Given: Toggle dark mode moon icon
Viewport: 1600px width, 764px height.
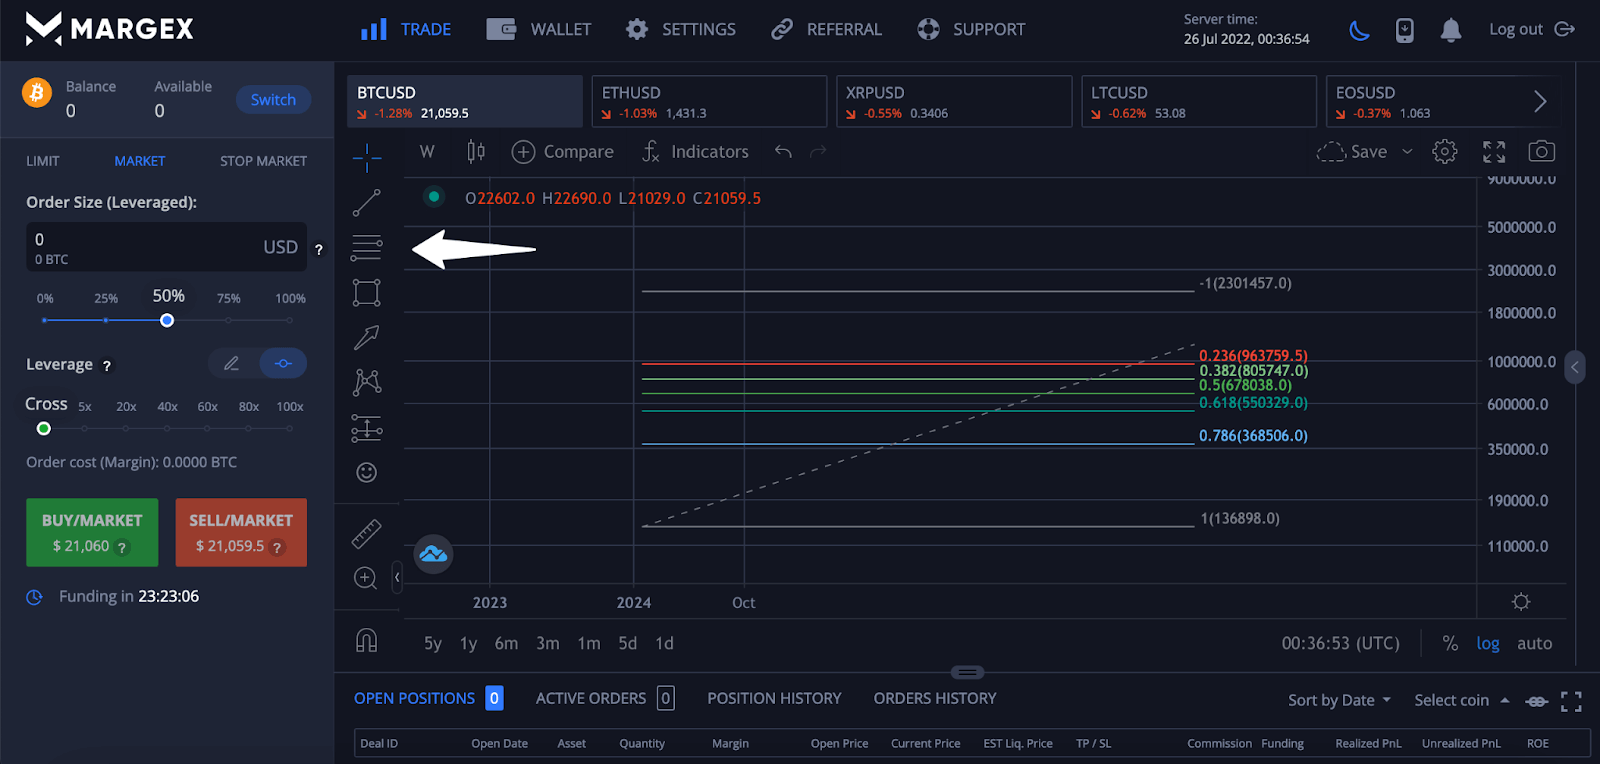Looking at the screenshot, I should pos(1359,30).
